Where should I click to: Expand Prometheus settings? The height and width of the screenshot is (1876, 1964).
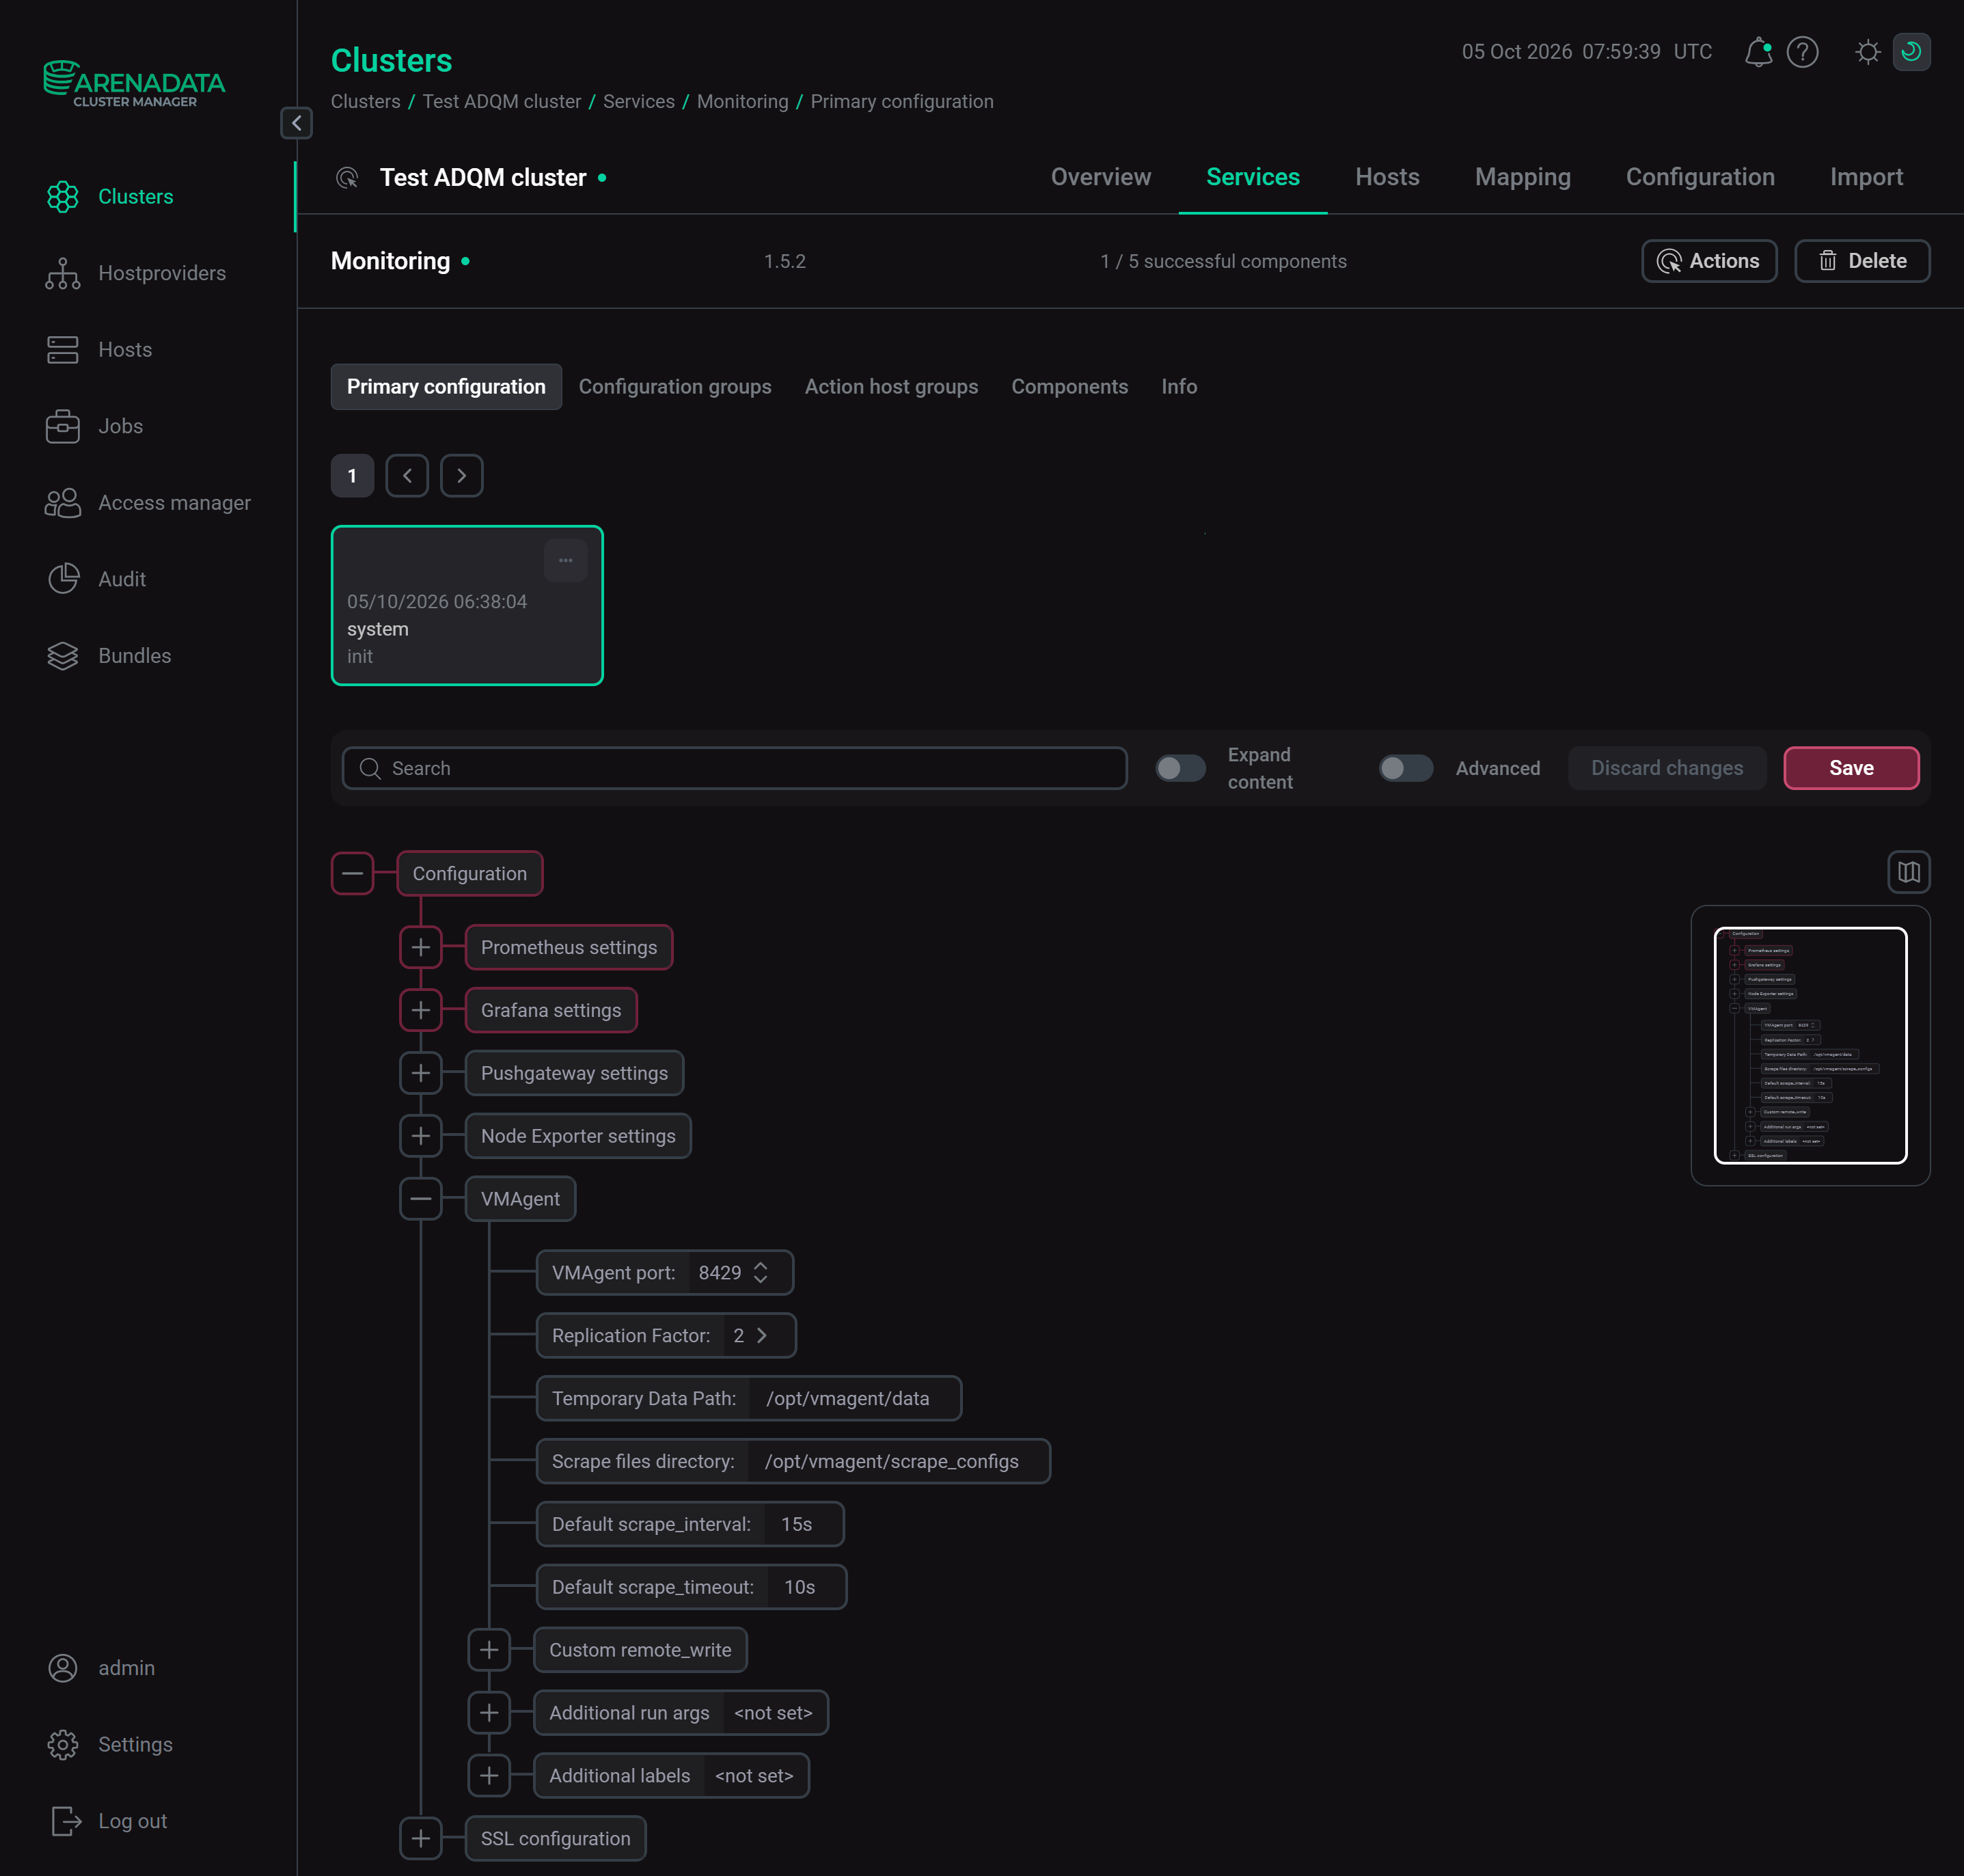421,947
